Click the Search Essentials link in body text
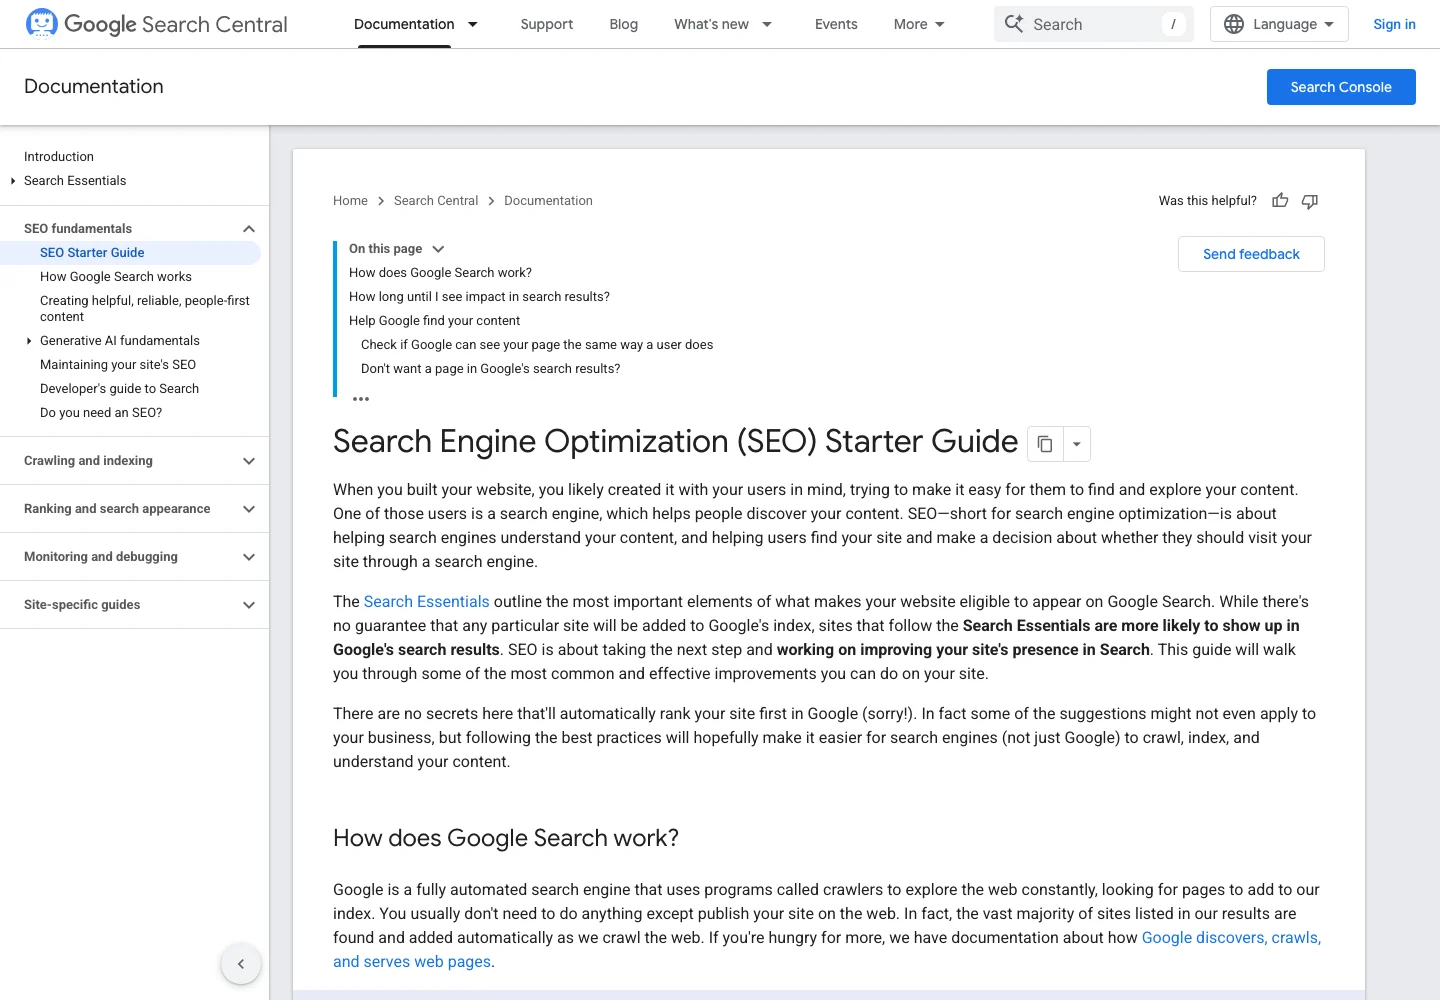This screenshot has width=1440, height=1000. point(426,602)
